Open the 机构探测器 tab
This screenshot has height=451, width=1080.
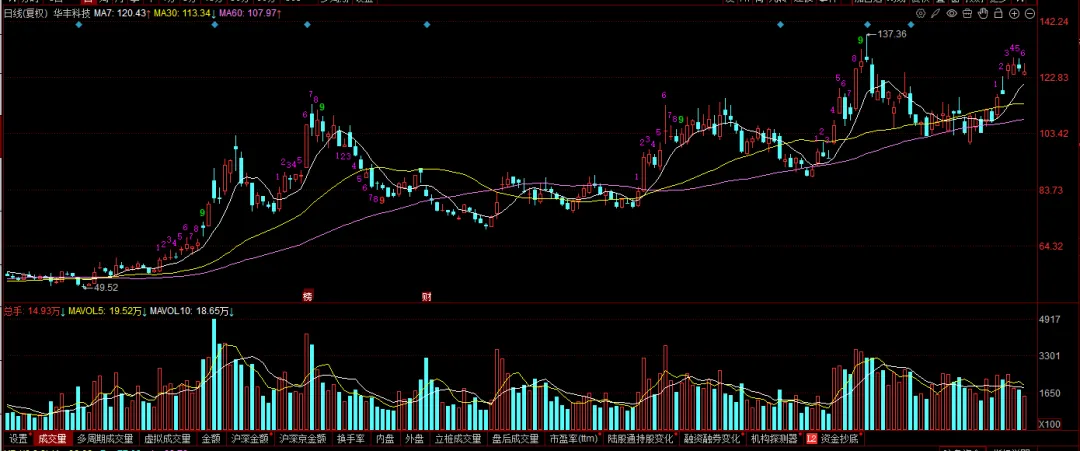click(774, 439)
